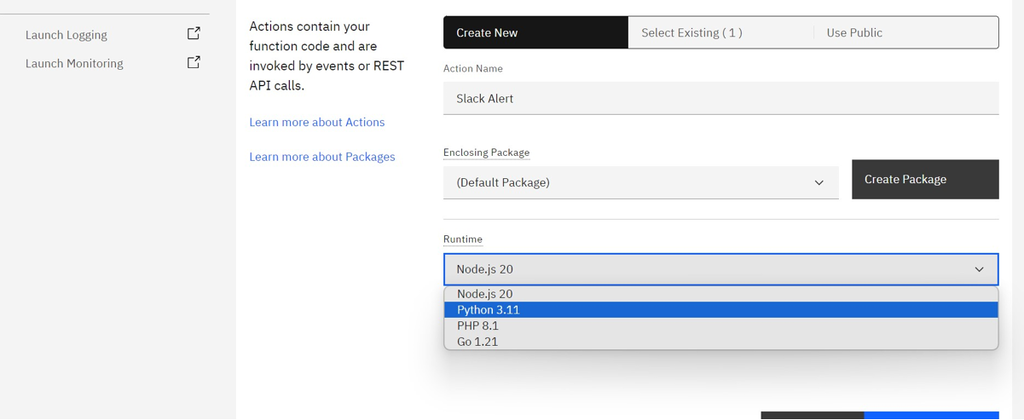The height and width of the screenshot is (420, 1024).
Task: Click the Launch Logging external link icon
Action: 194,33
